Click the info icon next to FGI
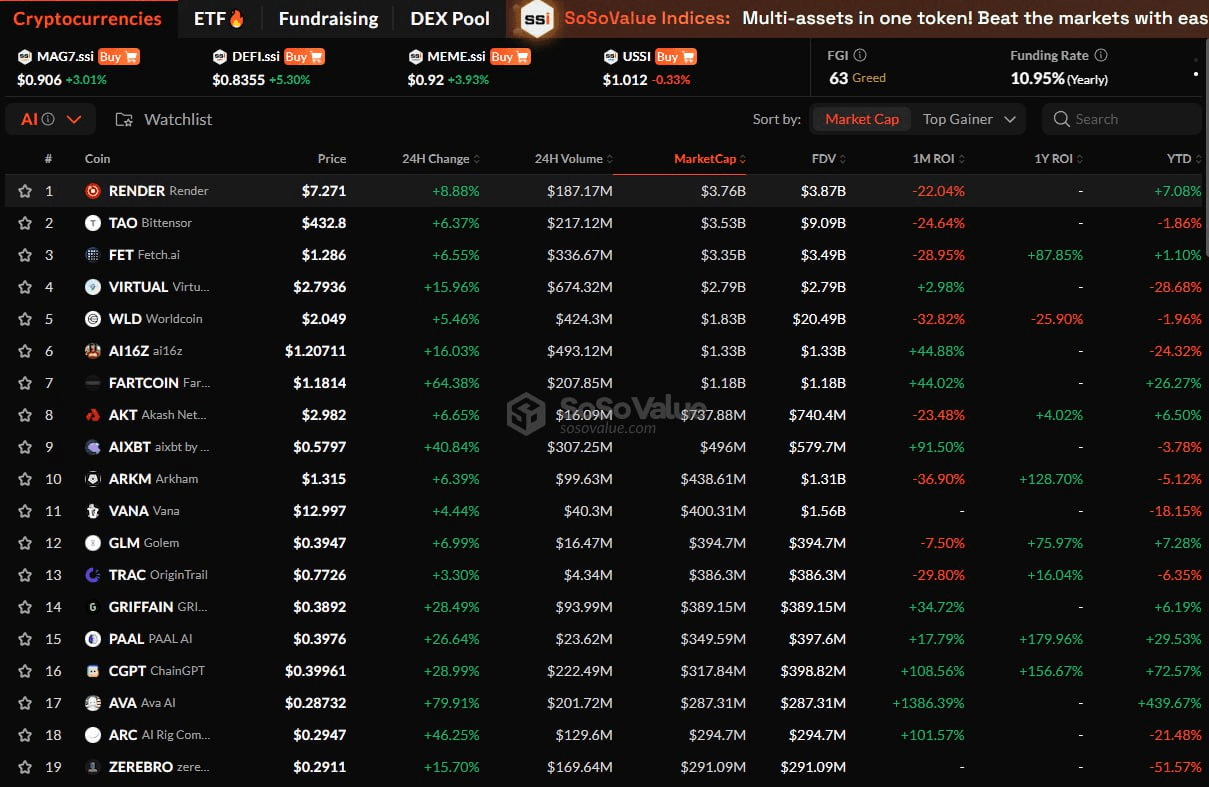Screen dimensions: 1209x787 pyautogui.click(x=860, y=56)
